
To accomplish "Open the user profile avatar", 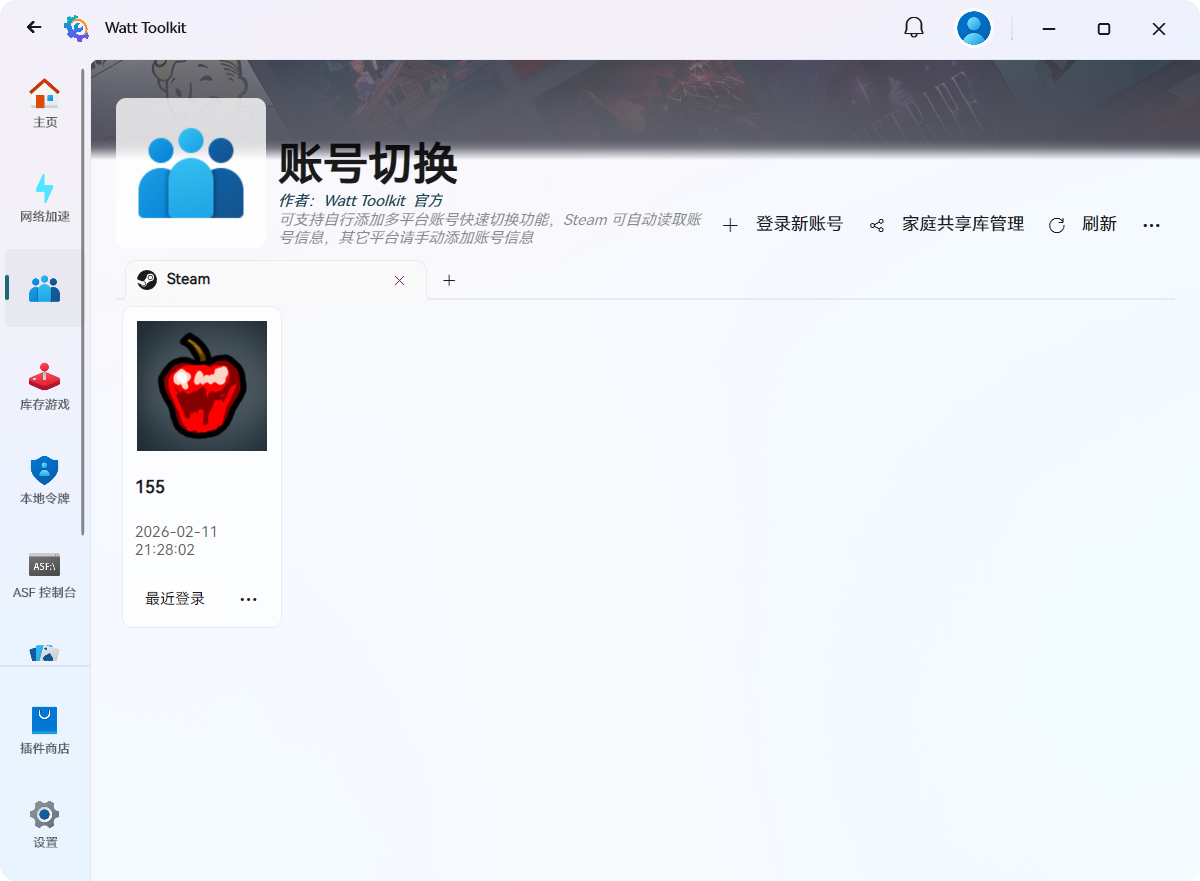I will click(973, 28).
